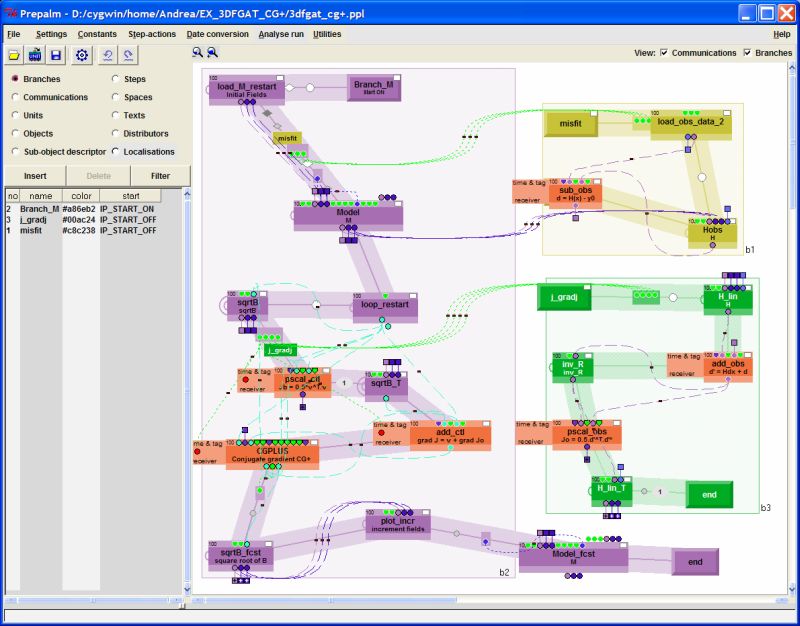Save the file with the floppy disk icon
The width and height of the screenshot is (800, 626).
tap(56, 55)
